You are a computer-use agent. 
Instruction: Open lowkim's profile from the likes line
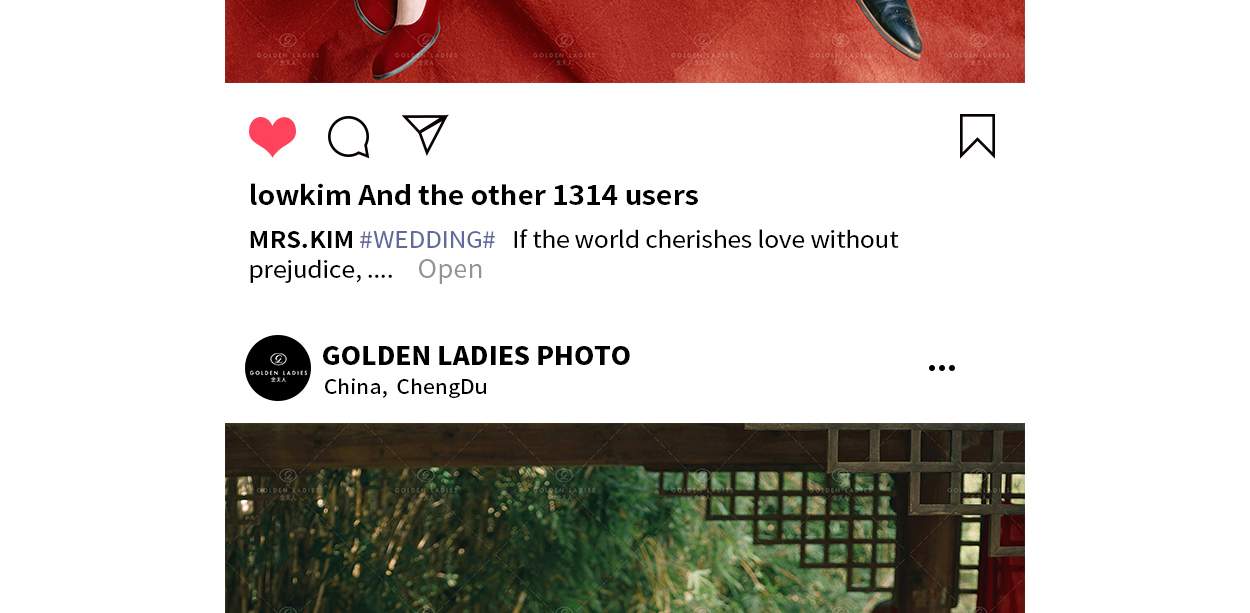[x=300, y=194]
